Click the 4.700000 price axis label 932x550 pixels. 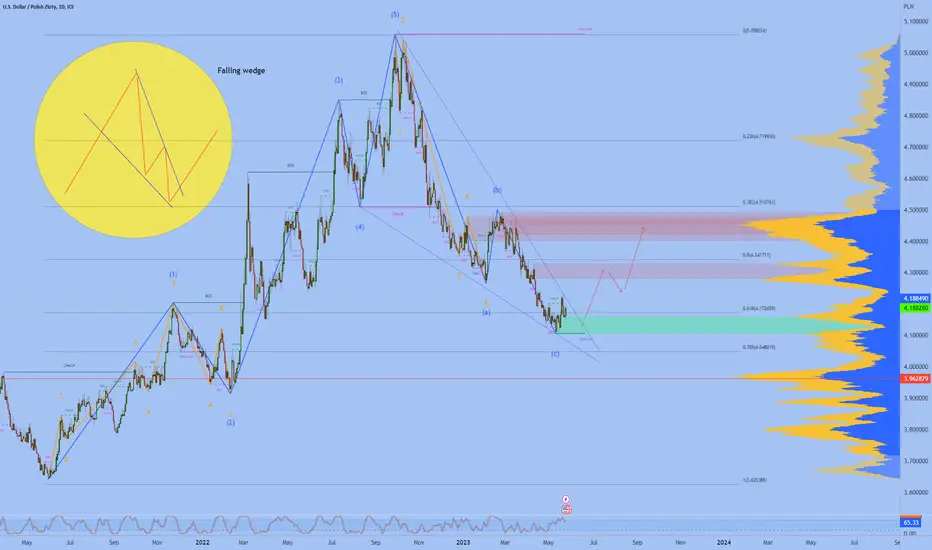(x=915, y=147)
